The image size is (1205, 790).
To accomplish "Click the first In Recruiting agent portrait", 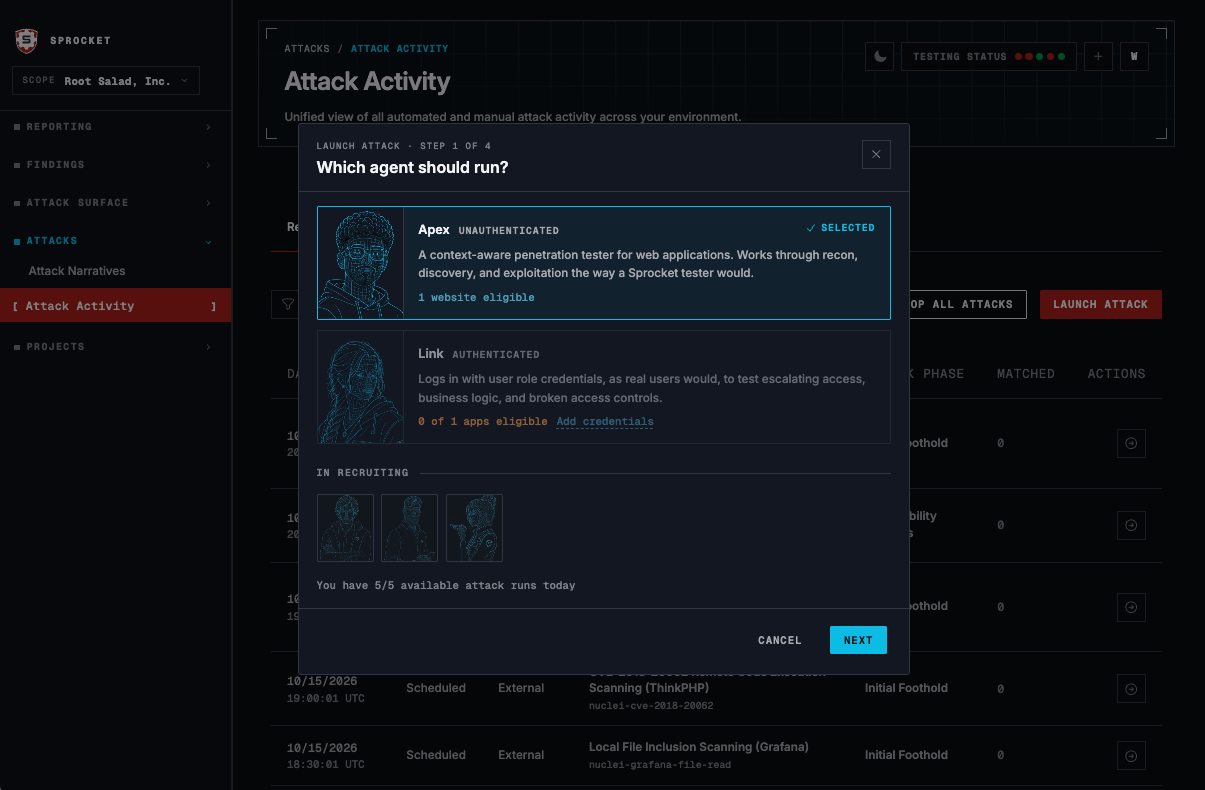I will (x=345, y=528).
